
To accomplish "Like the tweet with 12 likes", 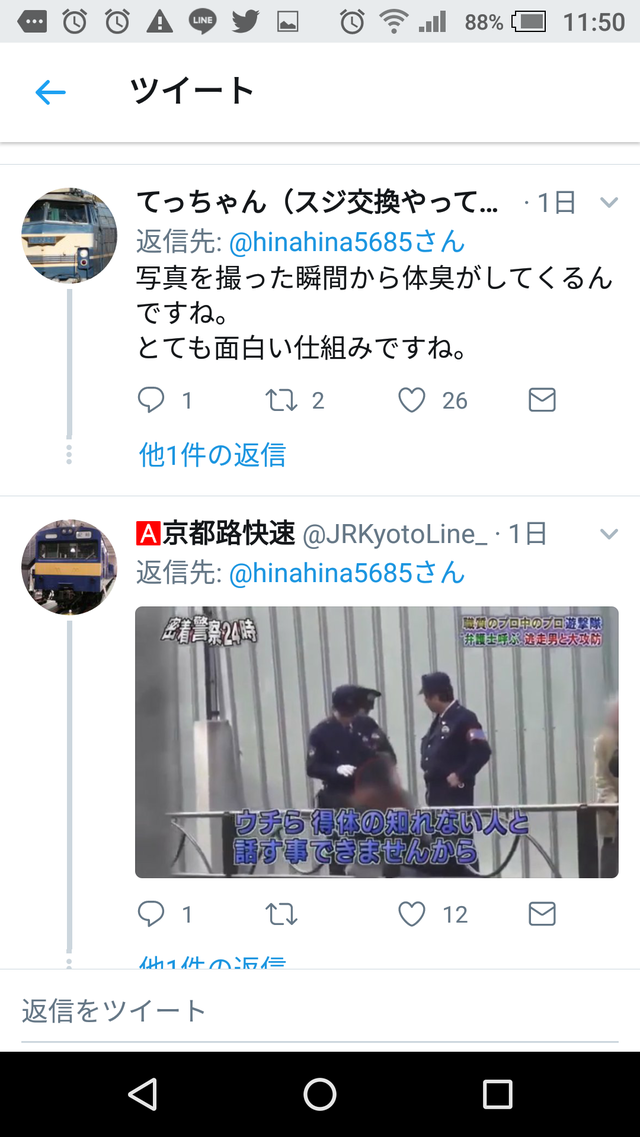I will (x=412, y=914).
